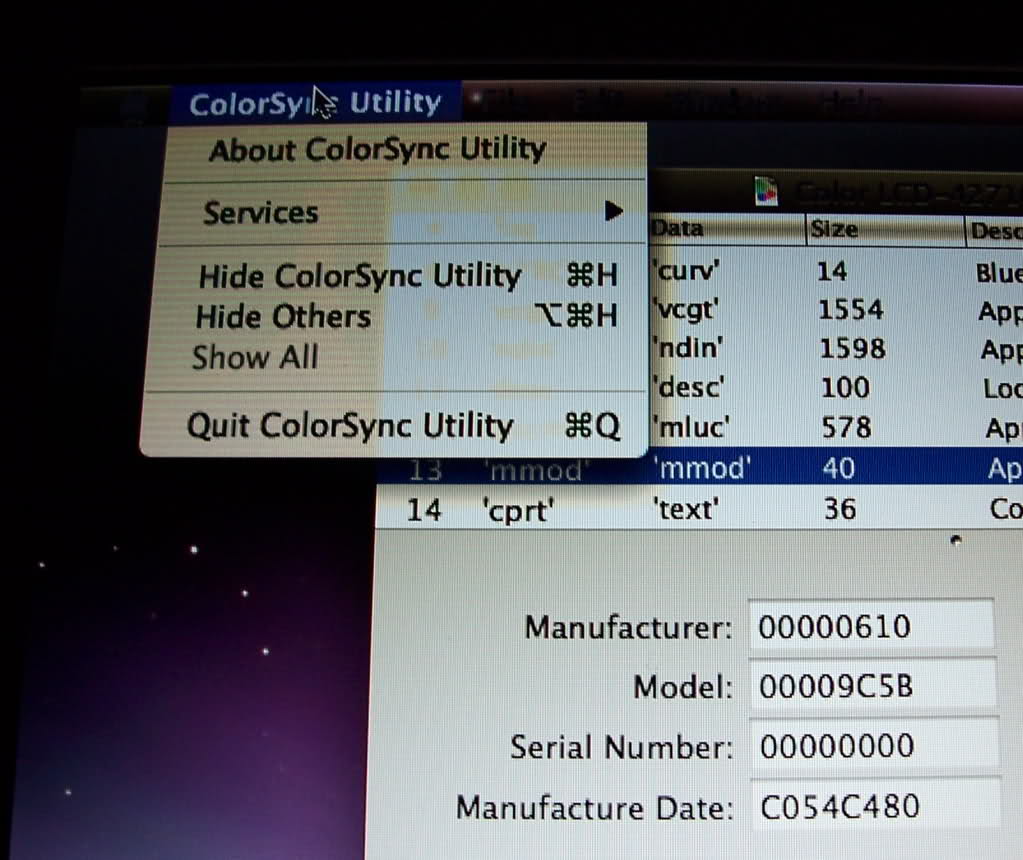The image size is (1023, 860).
Task: Select the 'vcgt' row with size 1554
Action: click(836, 310)
